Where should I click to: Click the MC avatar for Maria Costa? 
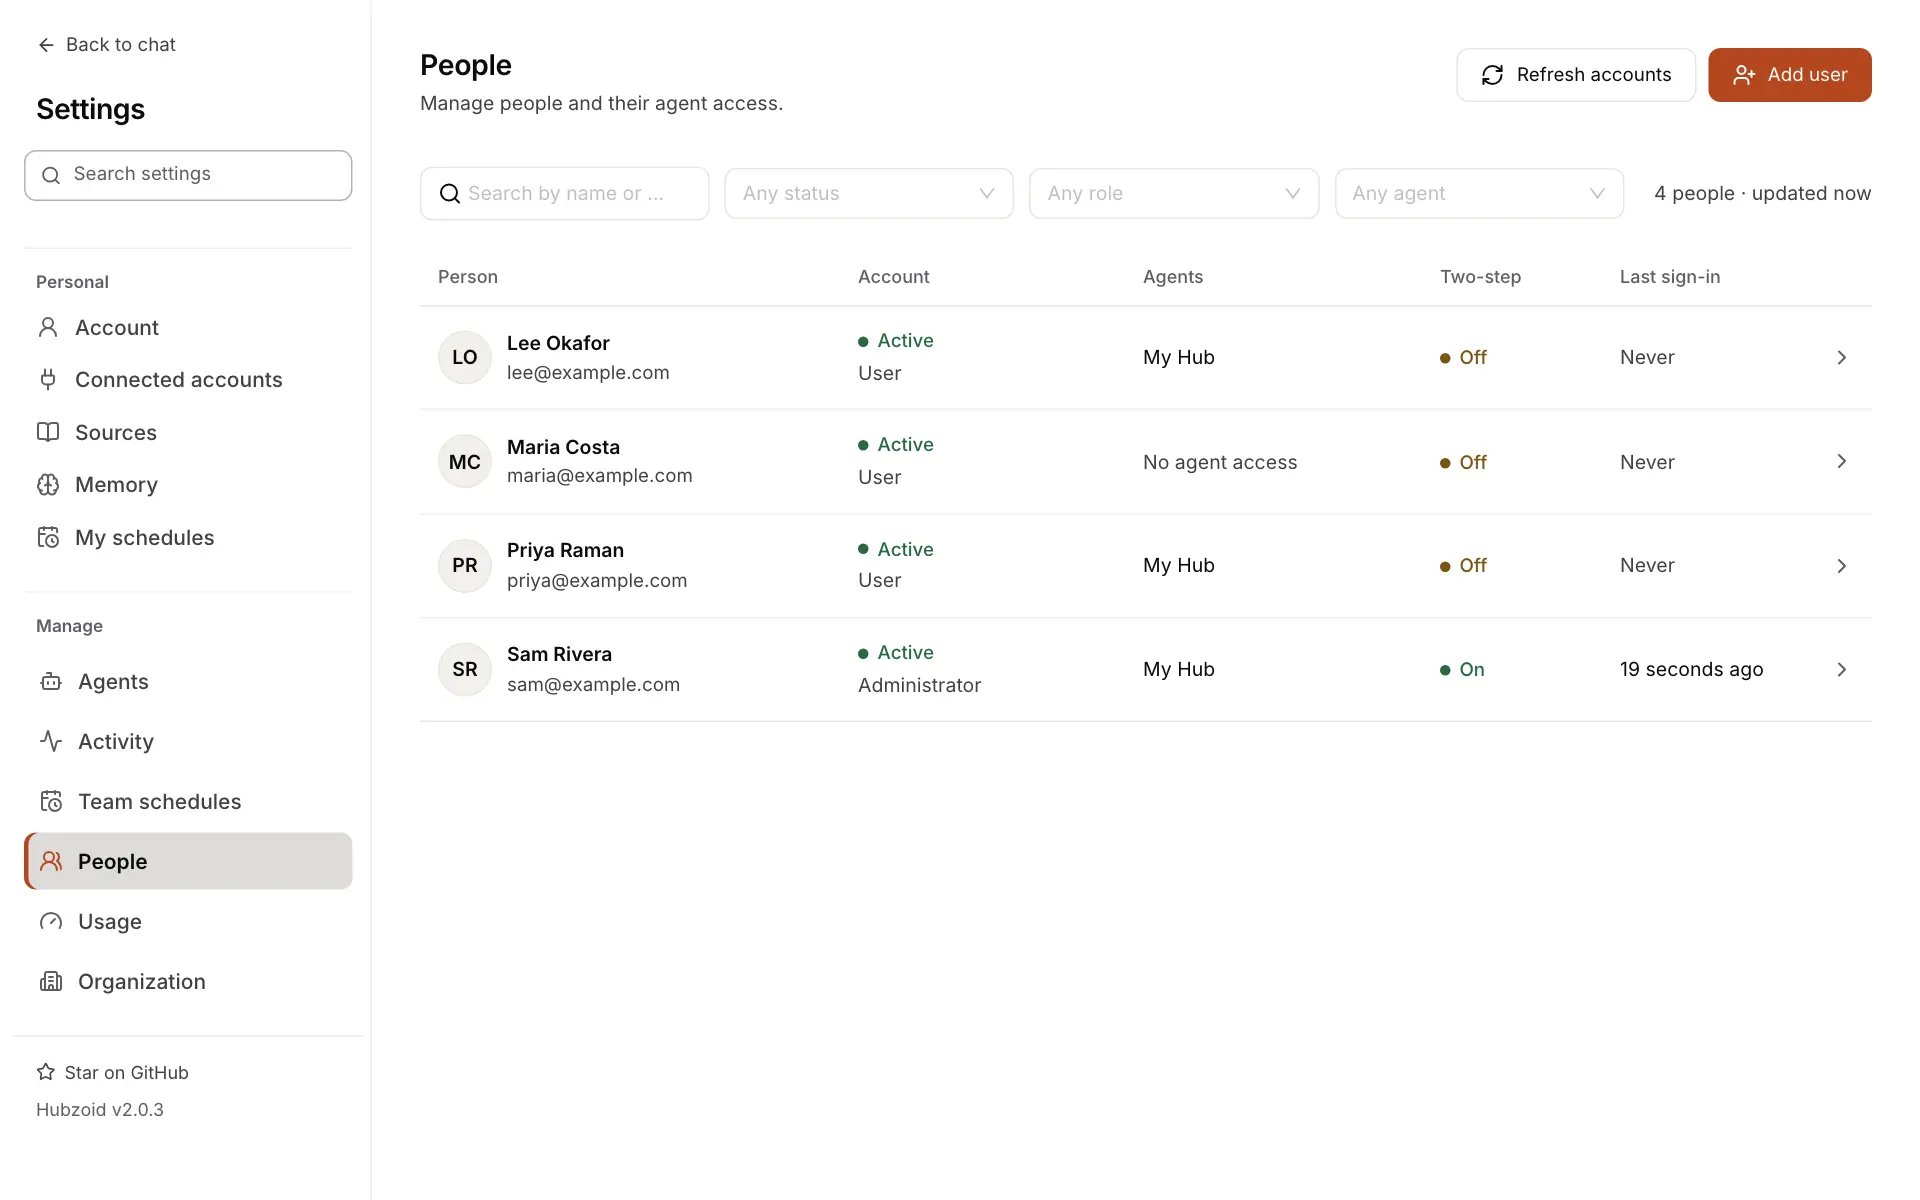[x=465, y=462]
